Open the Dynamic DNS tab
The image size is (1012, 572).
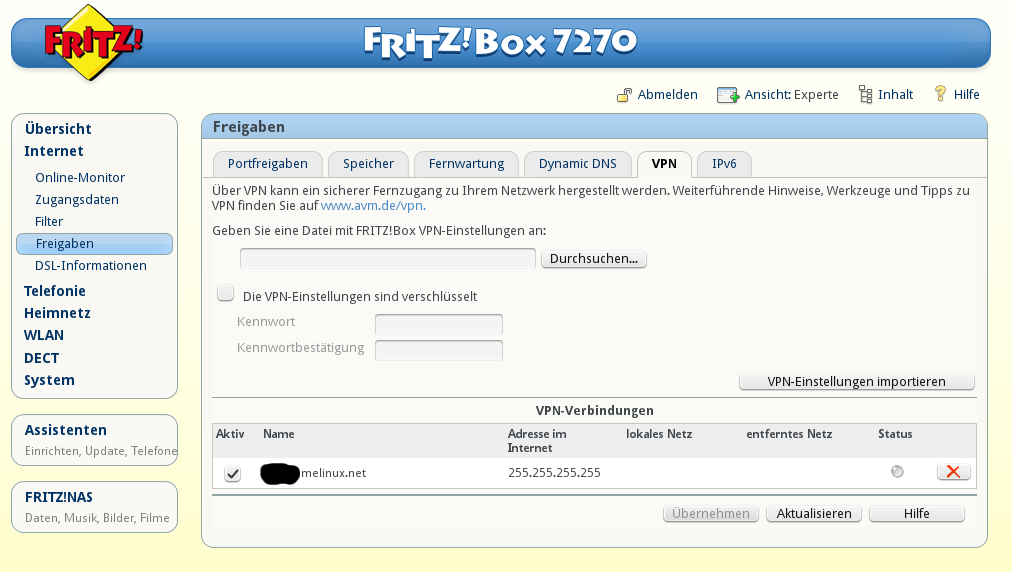[578, 164]
